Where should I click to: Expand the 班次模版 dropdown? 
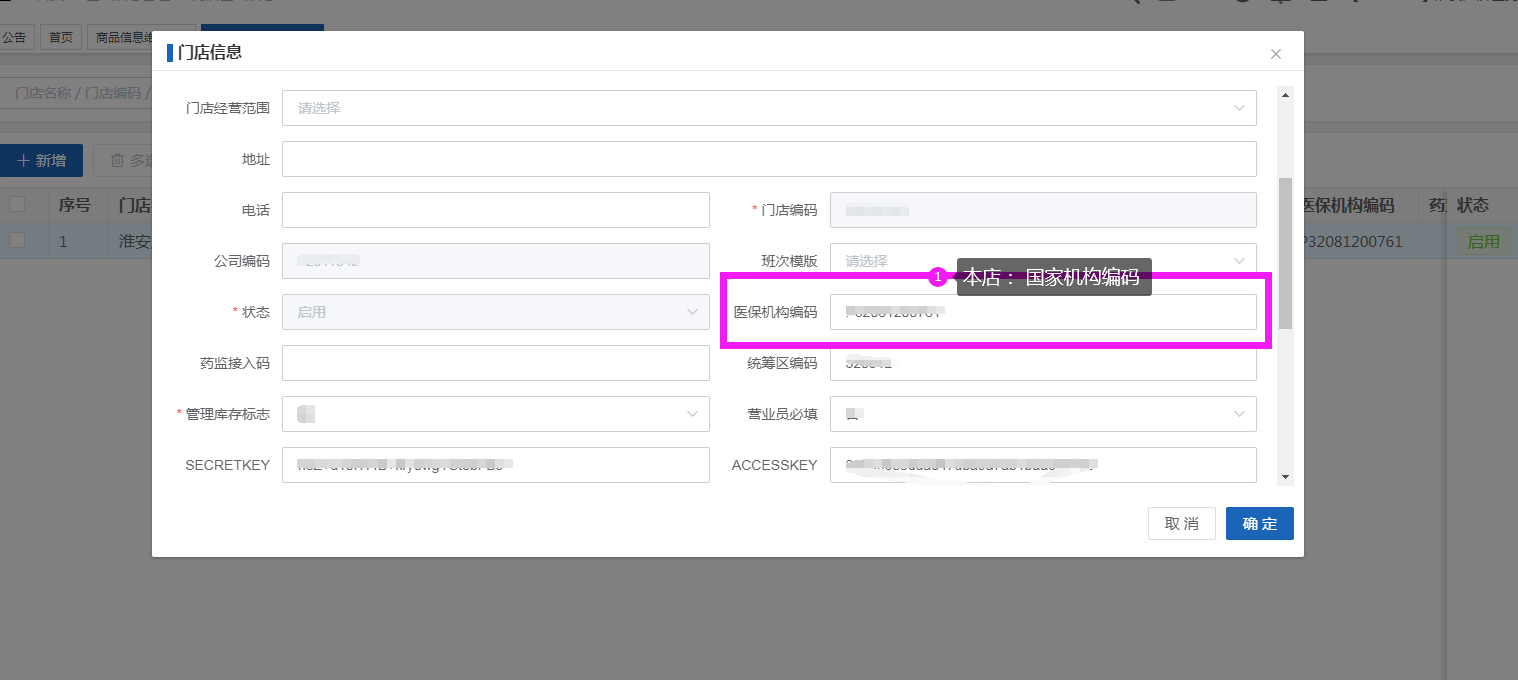(x=1043, y=261)
